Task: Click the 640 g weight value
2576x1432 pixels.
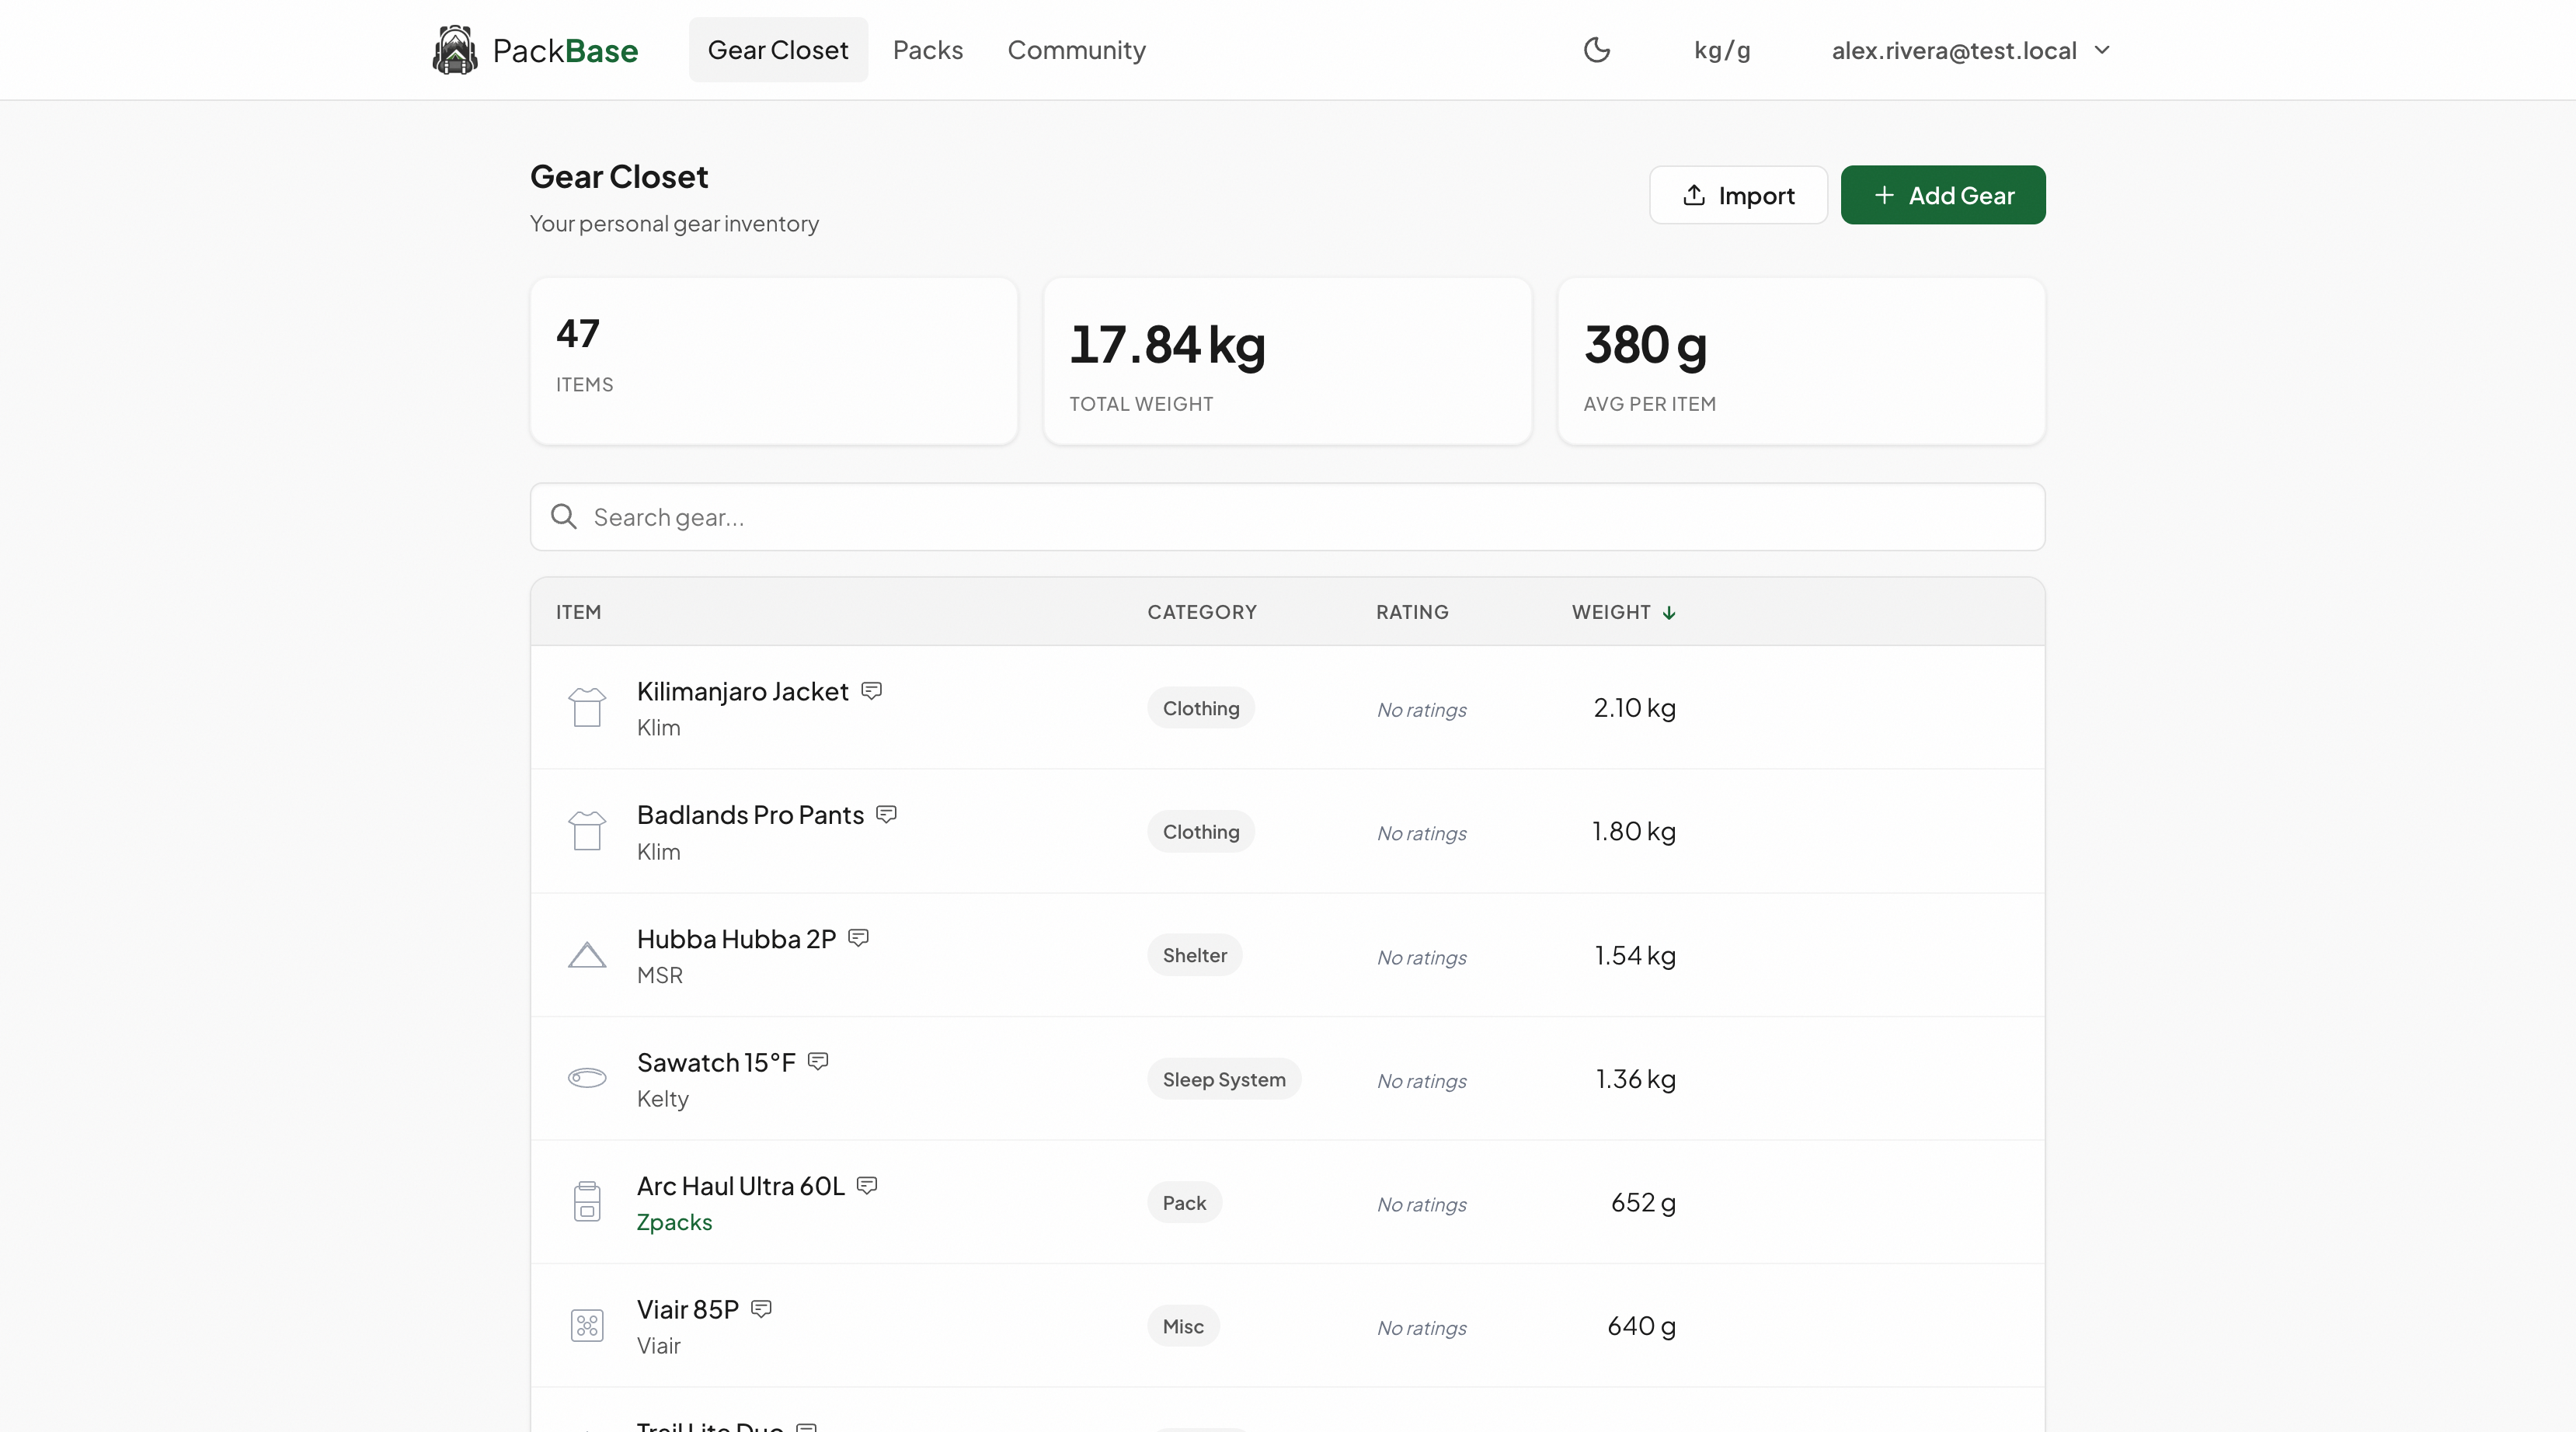Action: pyautogui.click(x=1641, y=1326)
